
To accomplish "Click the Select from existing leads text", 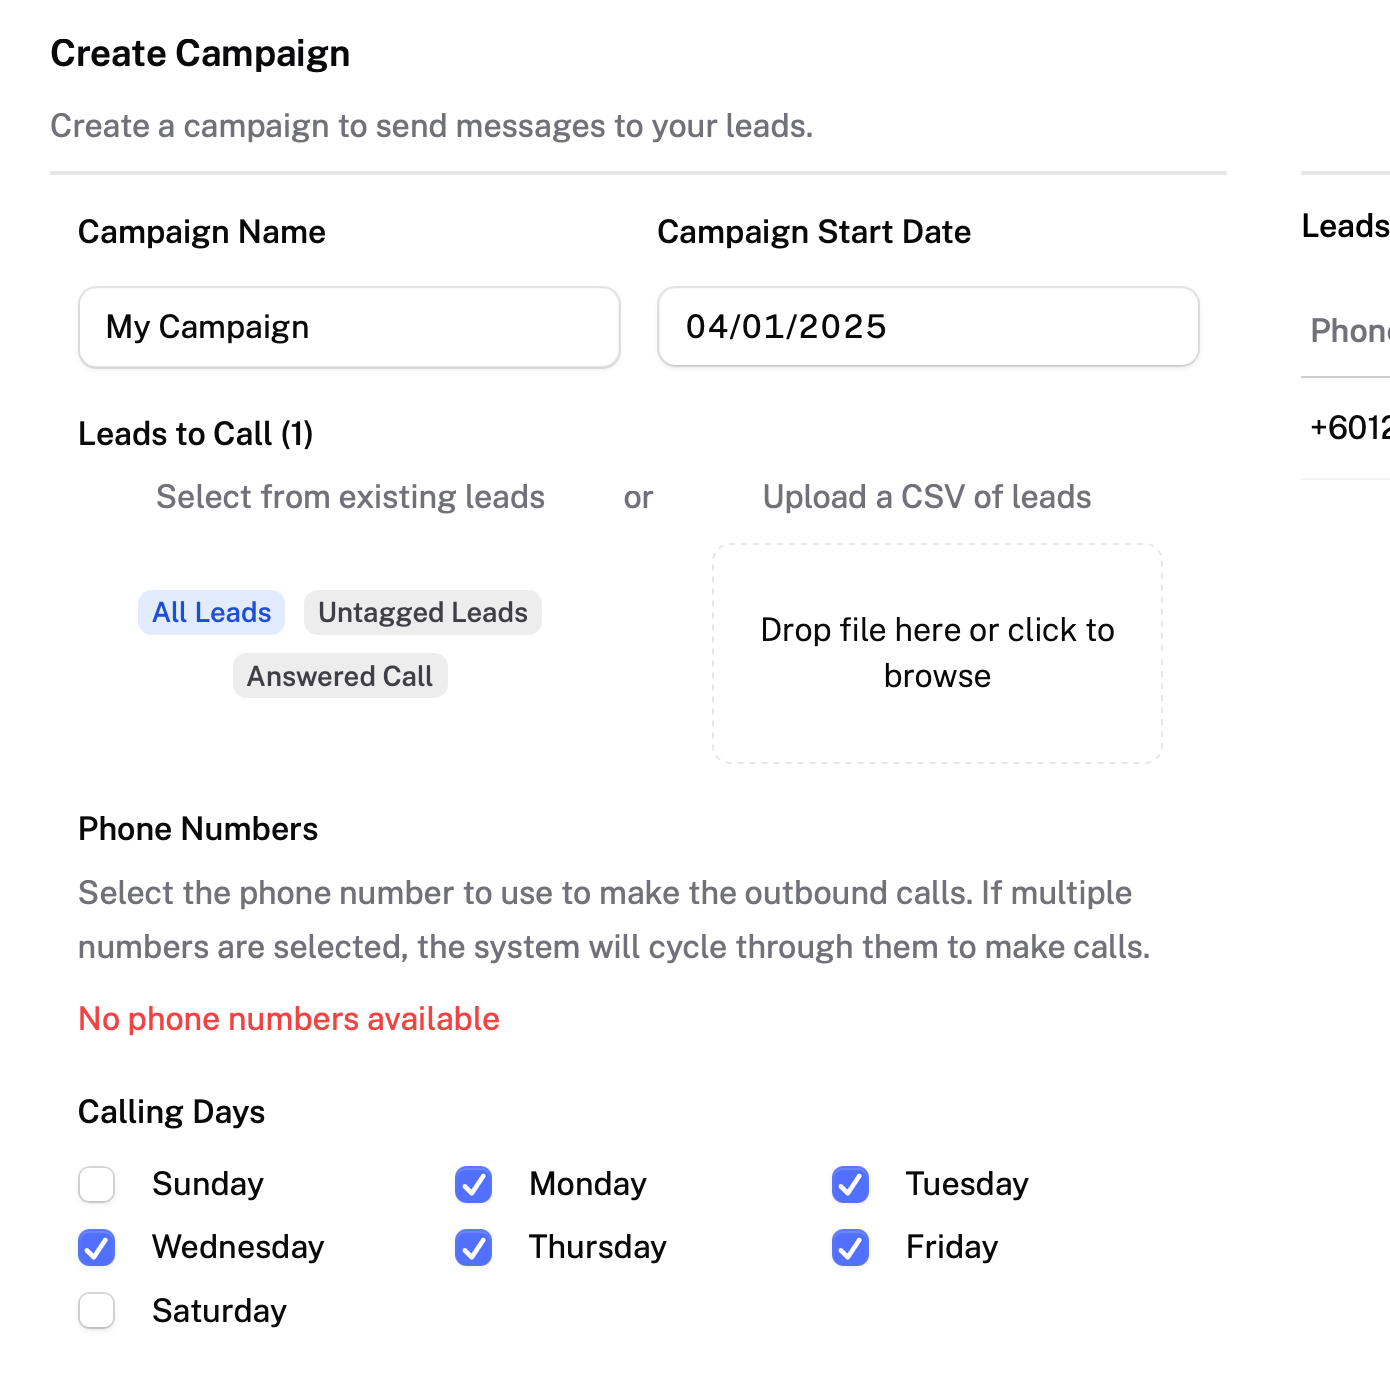I will [350, 497].
